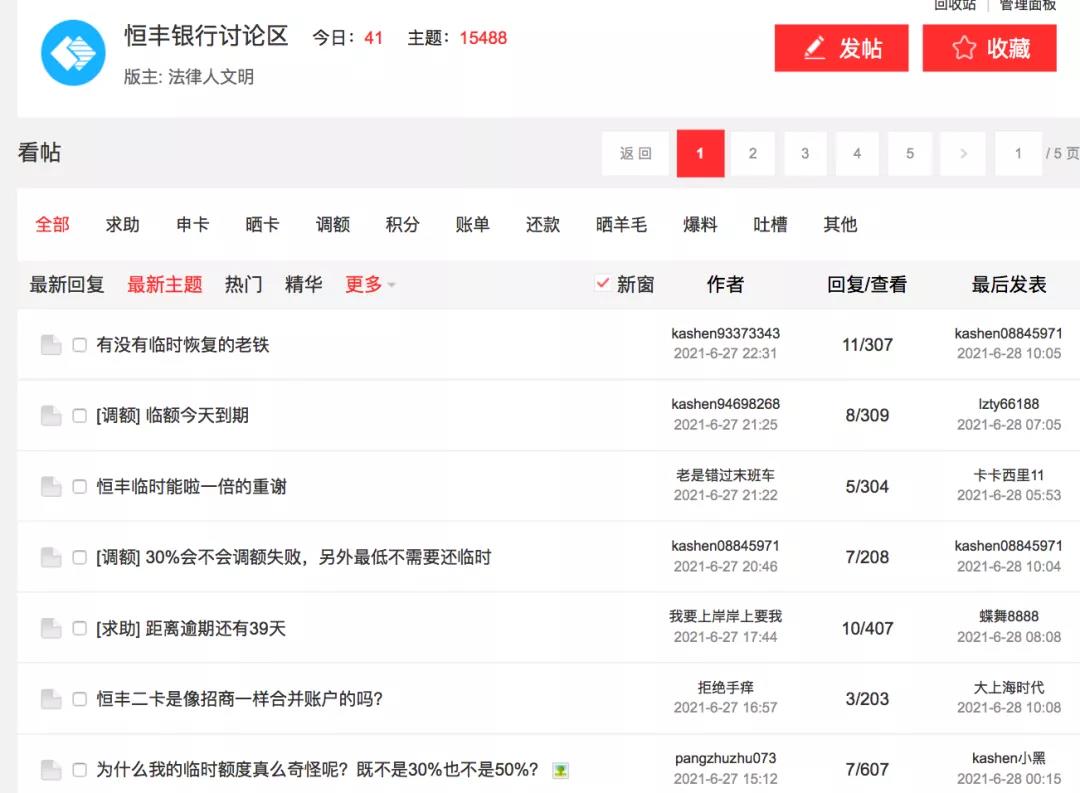This screenshot has height=793, width=1080.
Task: Click the red 收藏 favorite button
Action: click(x=990, y=48)
